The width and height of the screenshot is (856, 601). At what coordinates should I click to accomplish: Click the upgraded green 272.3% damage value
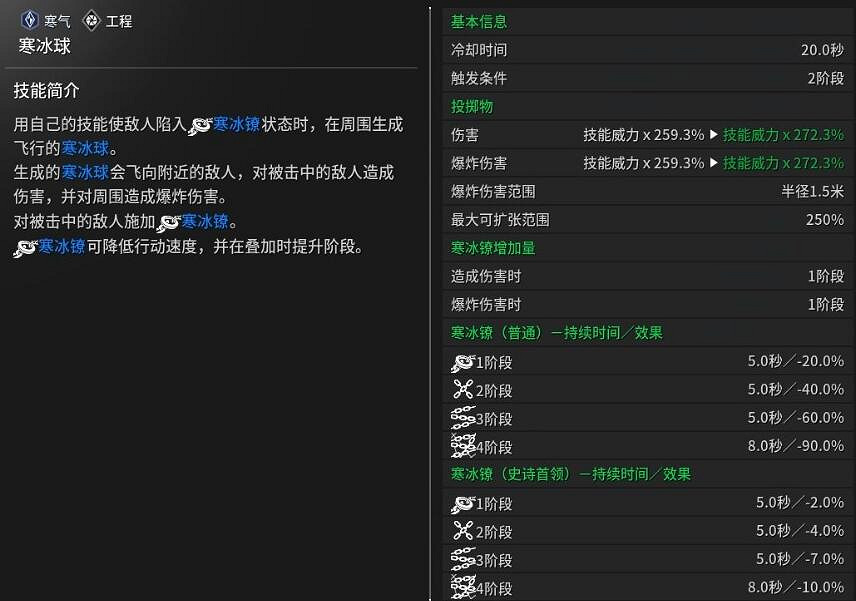810,134
